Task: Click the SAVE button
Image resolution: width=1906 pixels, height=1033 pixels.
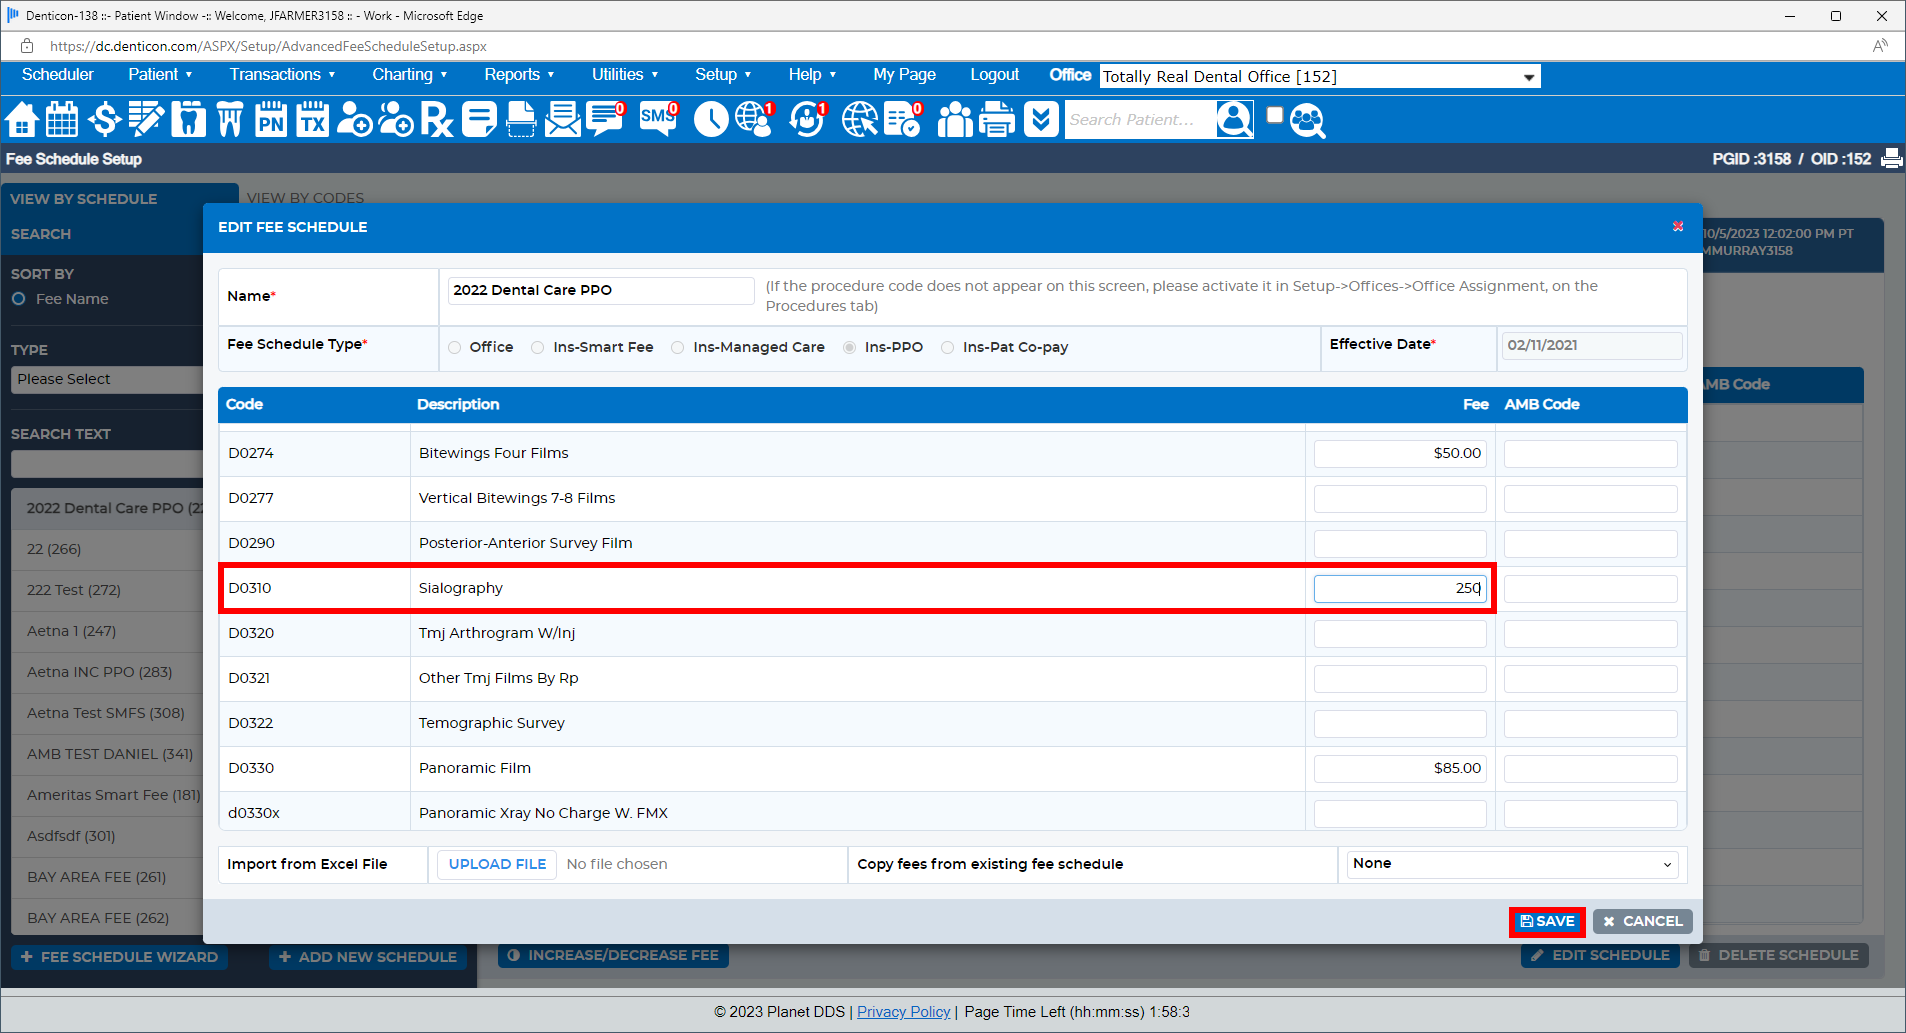Action: 1547,921
